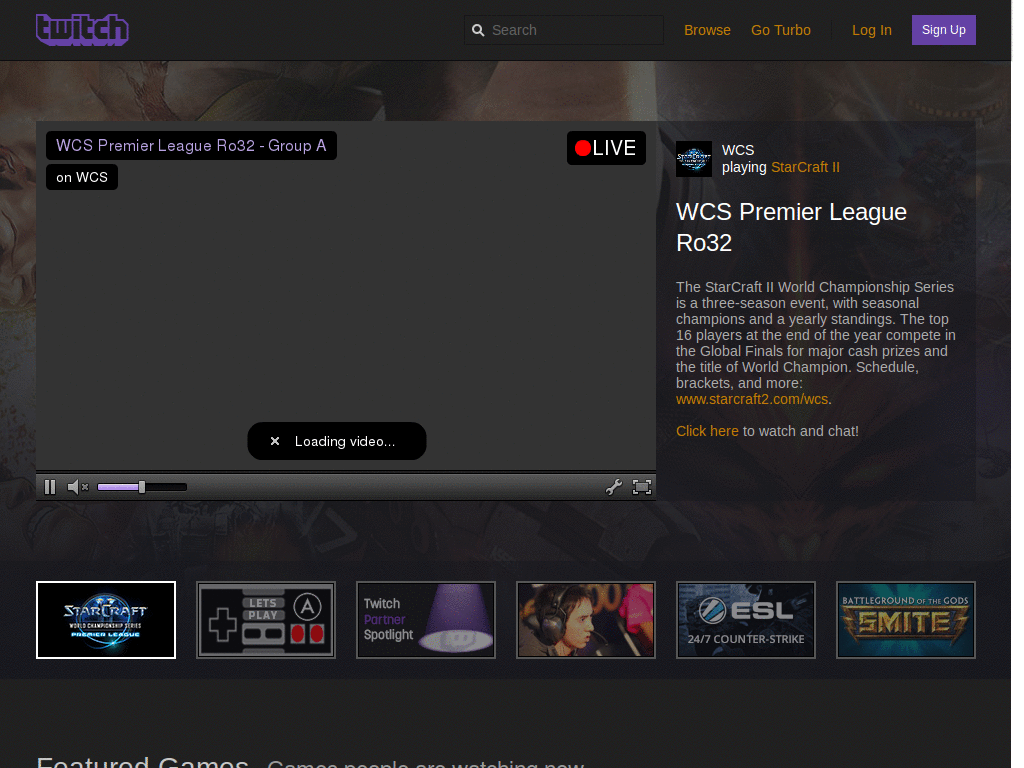Focus the Search input field
Image resolution: width=1024 pixels, height=768 pixels.
(x=564, y=30)
